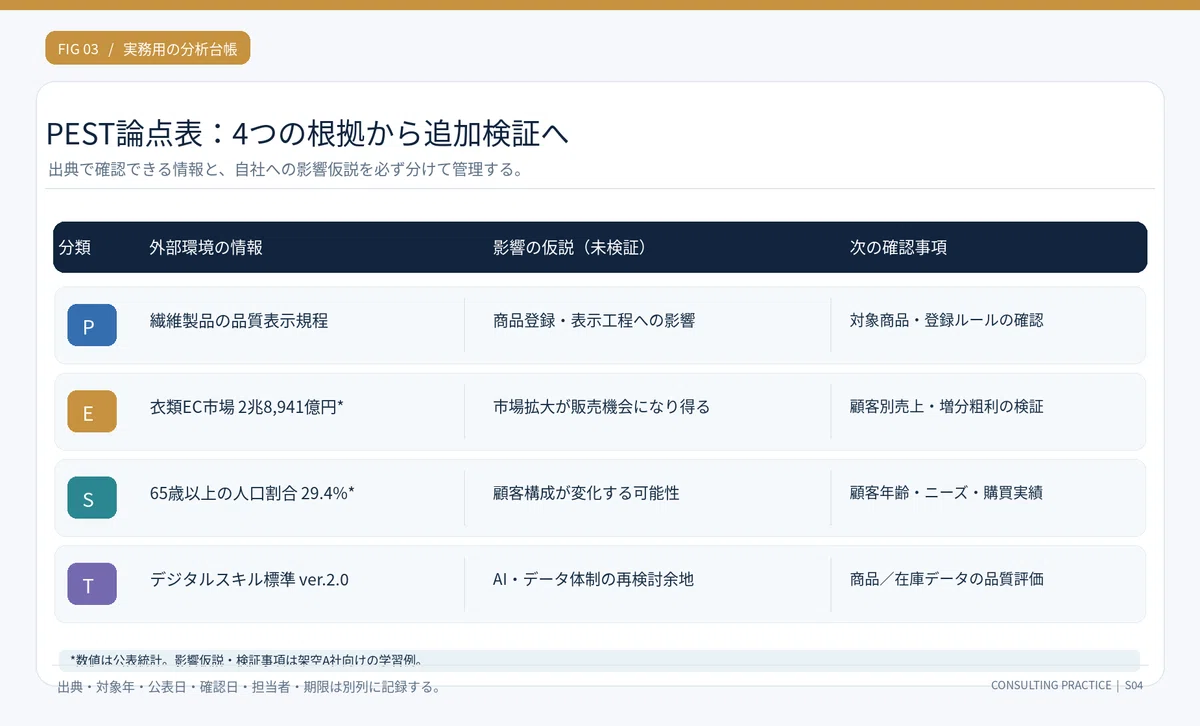Click the teal S category badge
1200x726 pixels.
click(x=92, y=497)
